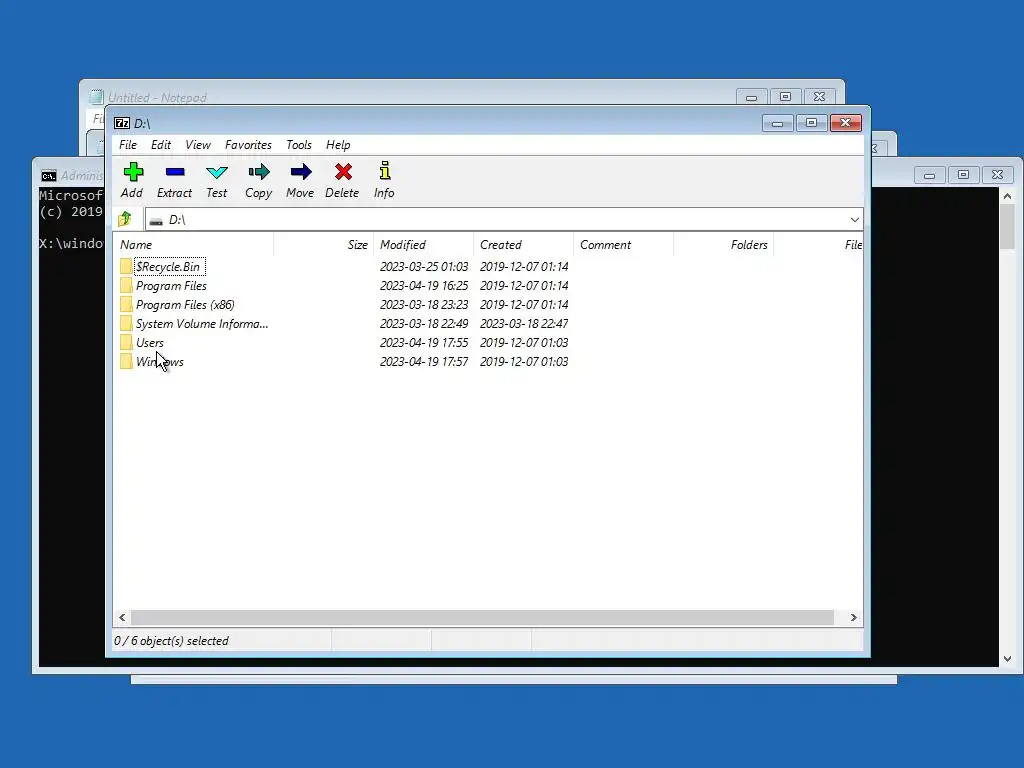Maximize the Command Prompt window

click(x=963, y=174)
